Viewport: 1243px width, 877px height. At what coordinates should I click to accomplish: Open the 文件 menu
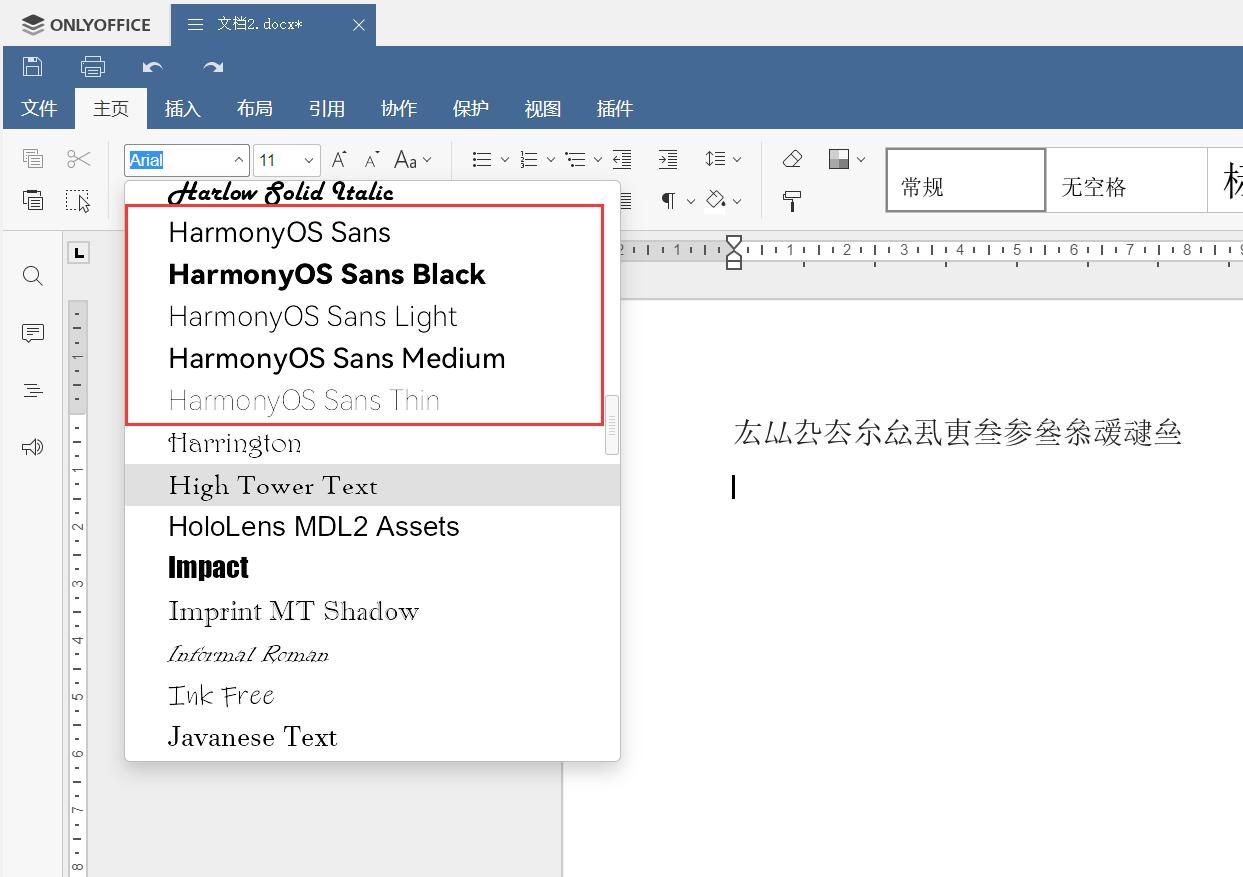[39, 109]
